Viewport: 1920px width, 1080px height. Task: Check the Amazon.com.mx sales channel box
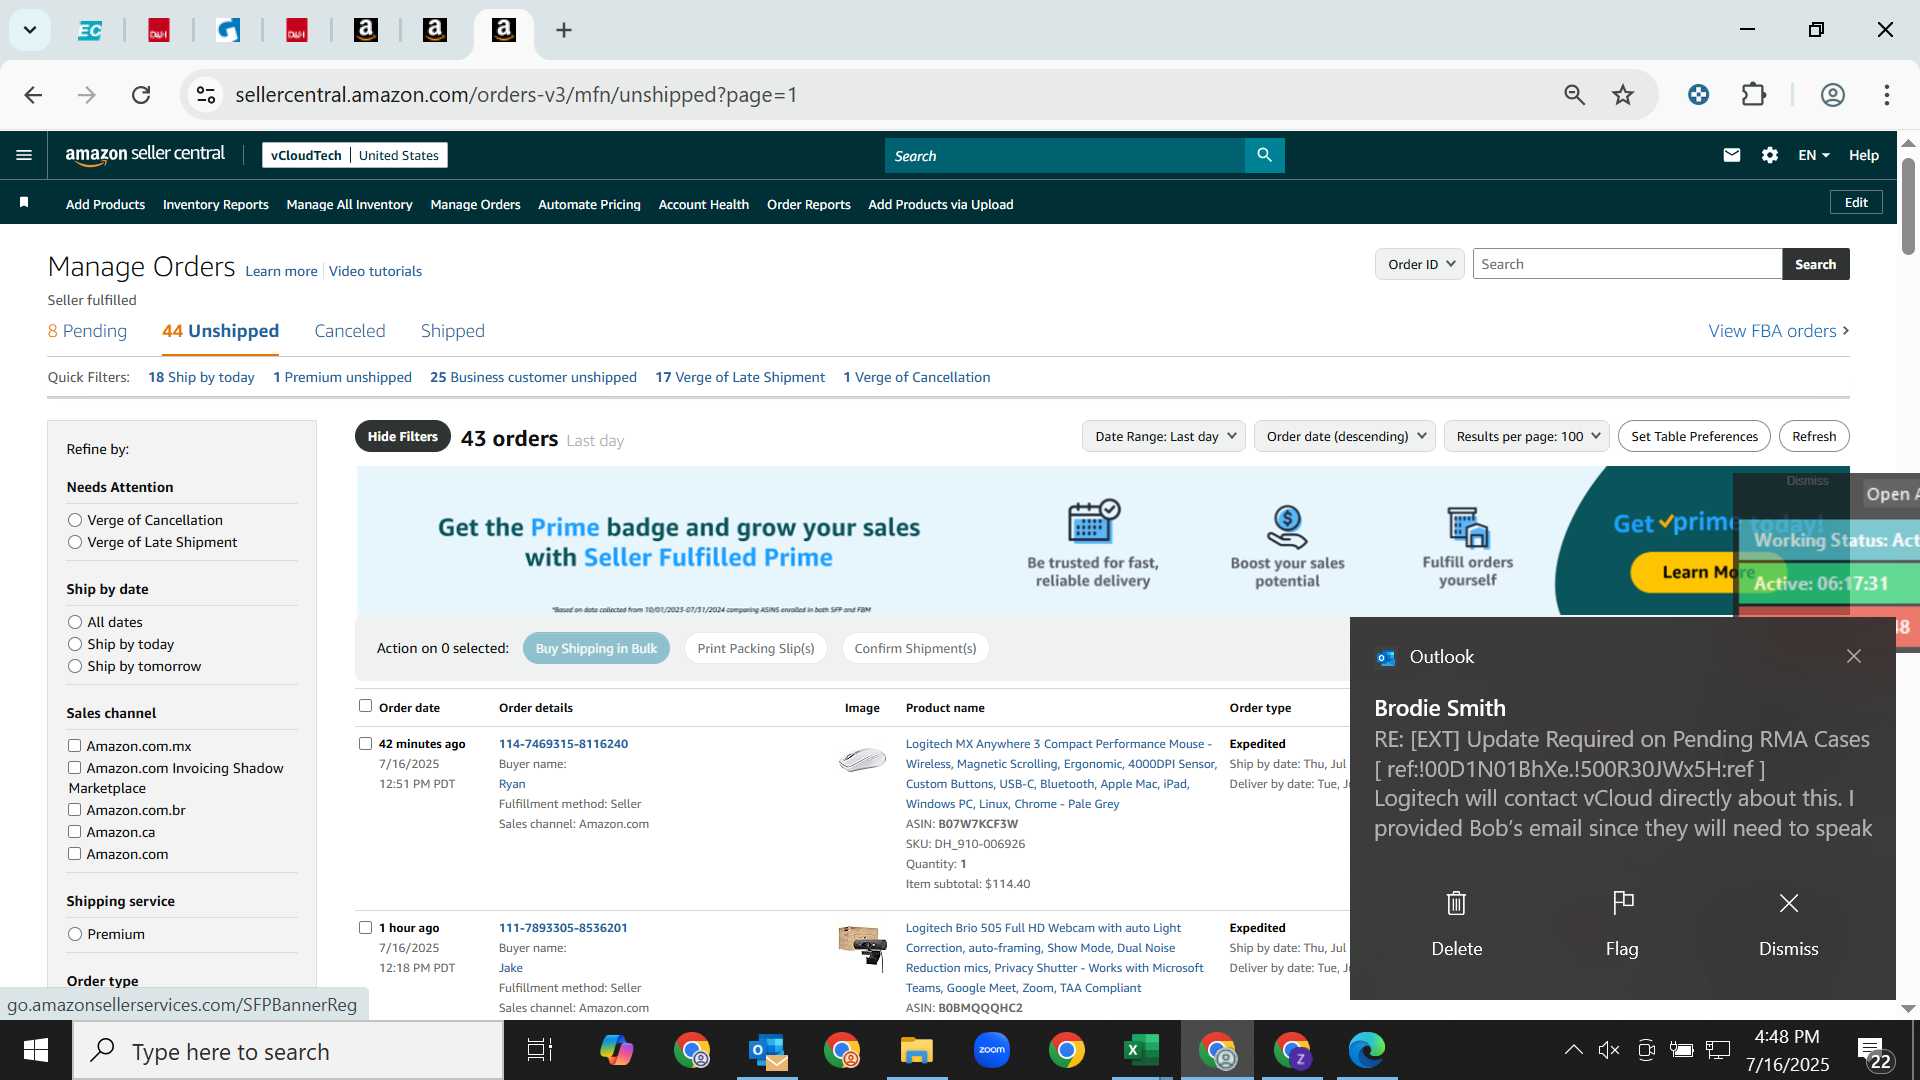74,745
